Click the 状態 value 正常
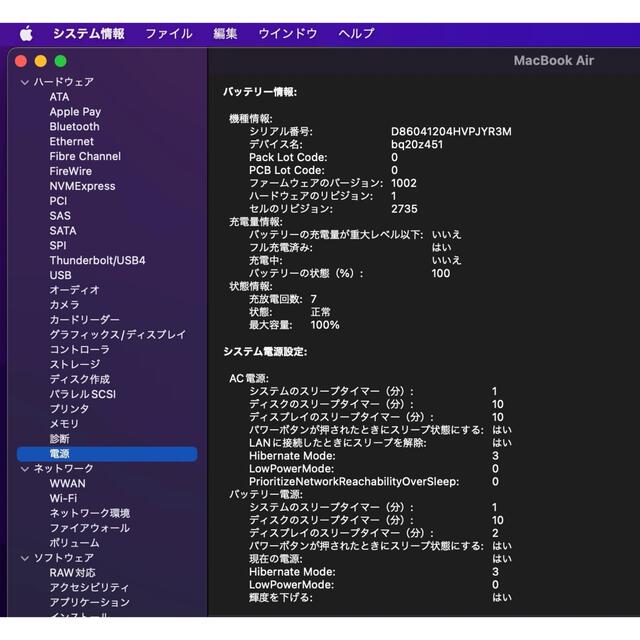 pos(320,312)
